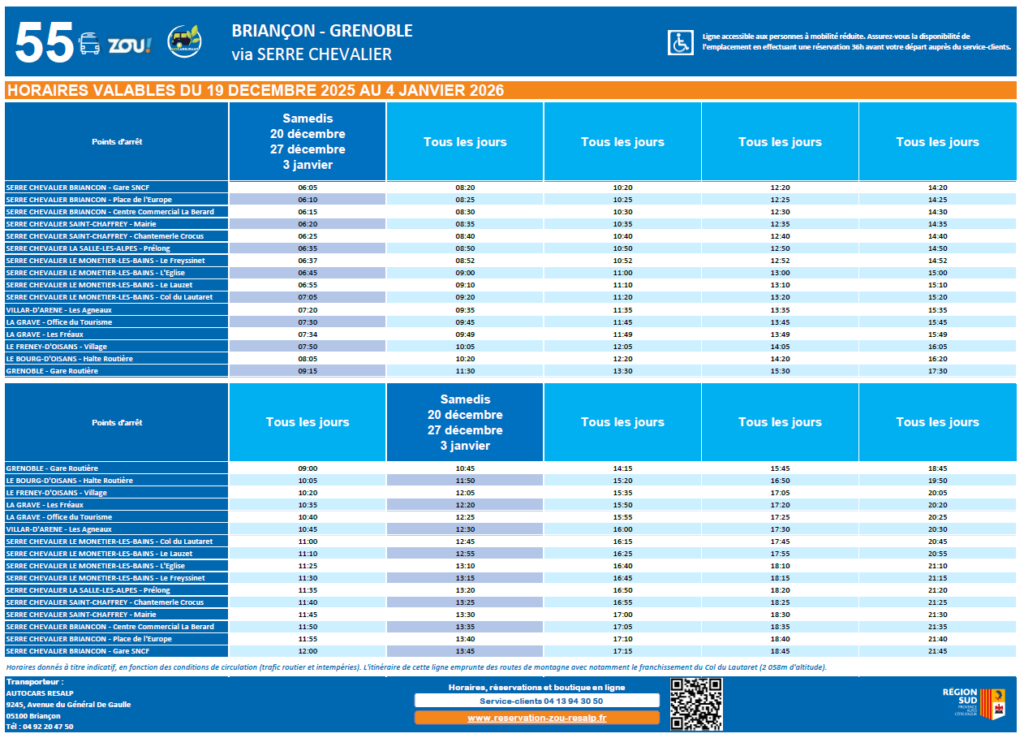Screen dimensions: 1024x738
Task: Click the large 55 line number
Action: pos(44,44)
